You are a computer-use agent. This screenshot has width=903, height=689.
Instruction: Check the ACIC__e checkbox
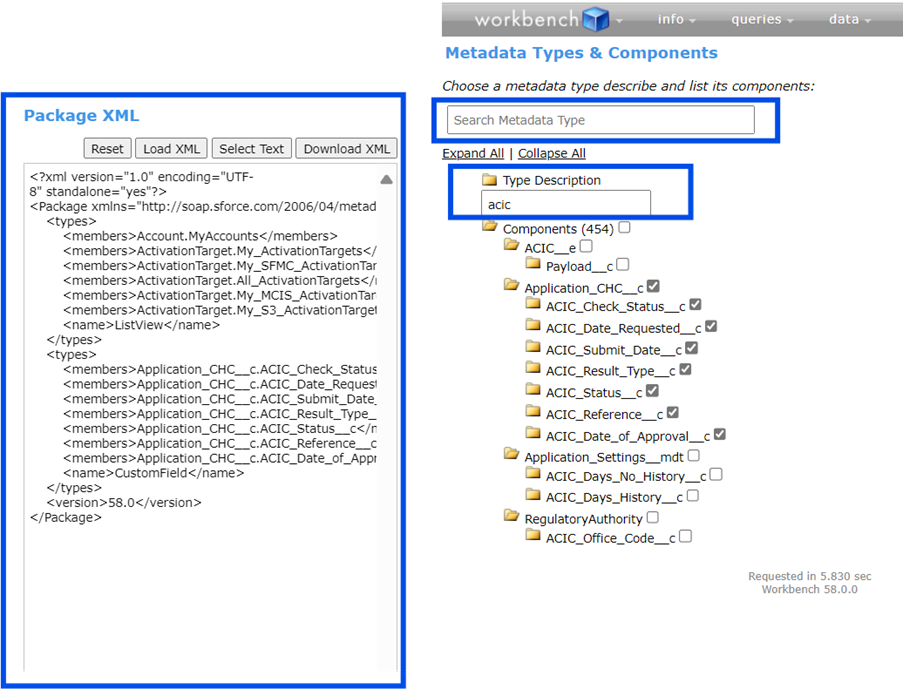pyautogui.click(x=586, y=246)
